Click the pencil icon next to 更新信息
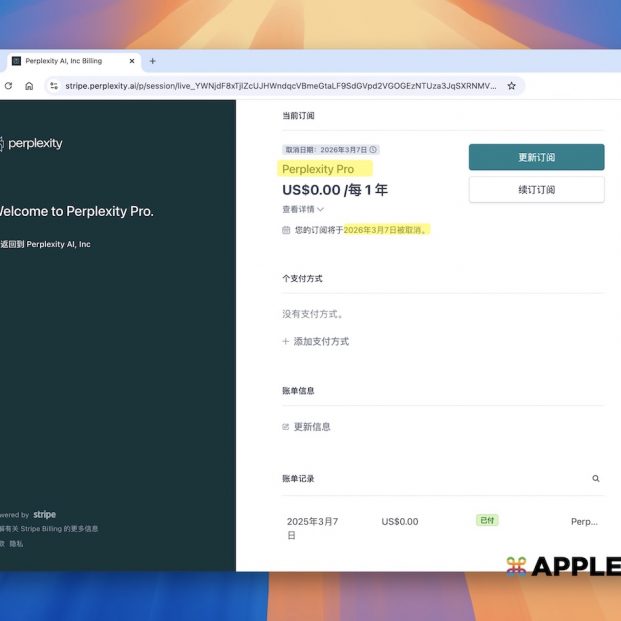The width and height of the screenshot is (621, 621). pyautogui.click(x=286, y=427)
